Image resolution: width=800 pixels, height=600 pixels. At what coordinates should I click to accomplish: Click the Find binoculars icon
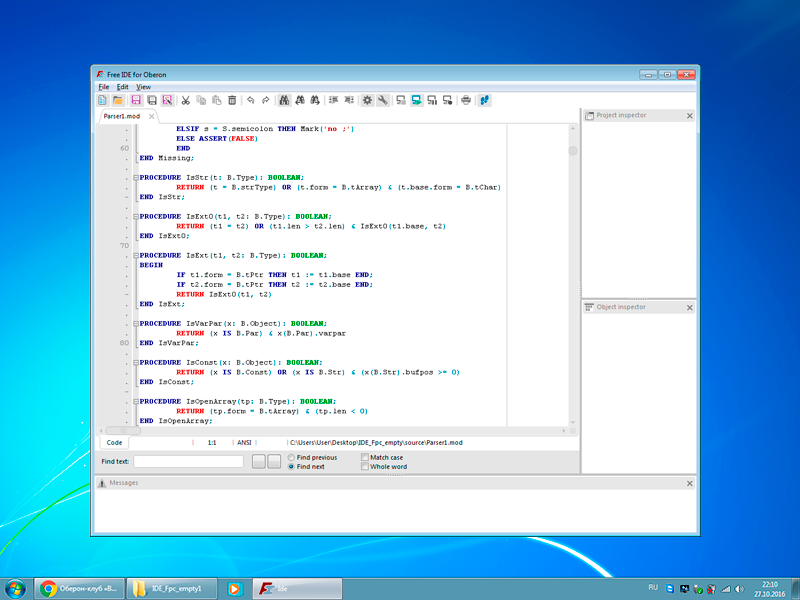[284, 100]
